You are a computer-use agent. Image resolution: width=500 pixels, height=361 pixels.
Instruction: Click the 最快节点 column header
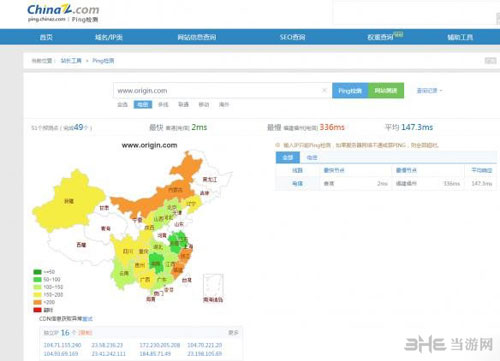click(x=334, y=170)
